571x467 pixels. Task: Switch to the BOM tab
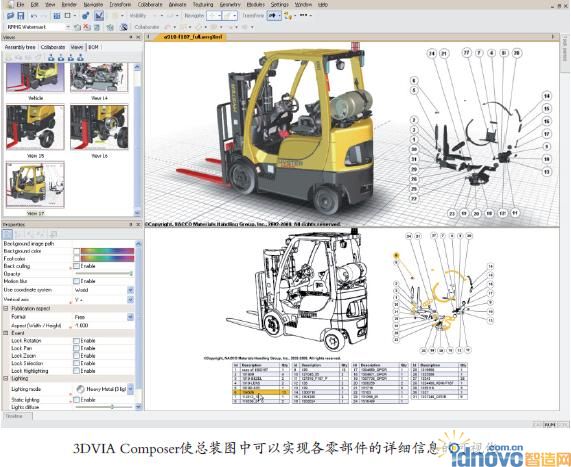(x=93, y=47)
